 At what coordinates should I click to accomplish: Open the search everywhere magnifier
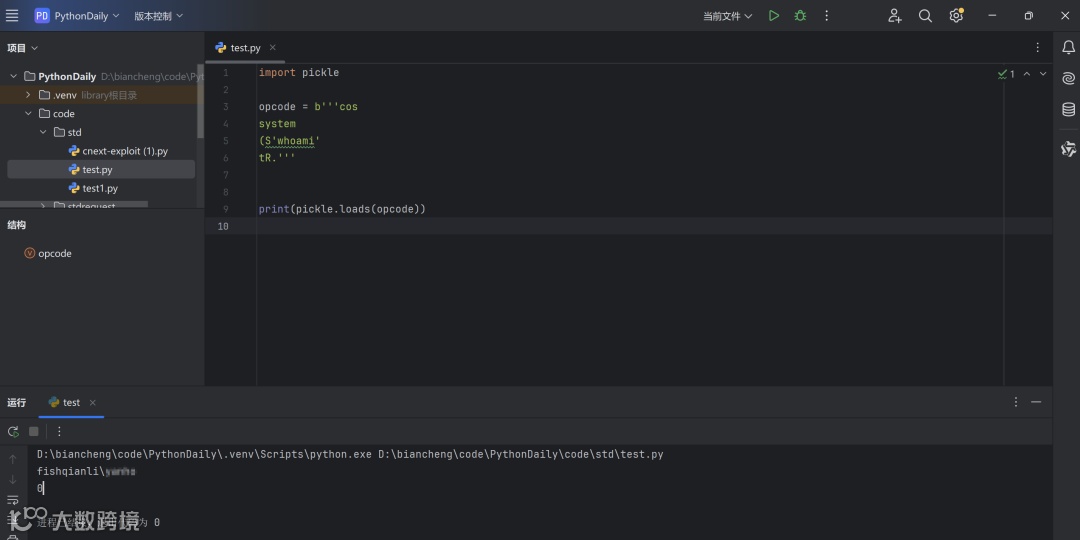[x=925, y=16]
